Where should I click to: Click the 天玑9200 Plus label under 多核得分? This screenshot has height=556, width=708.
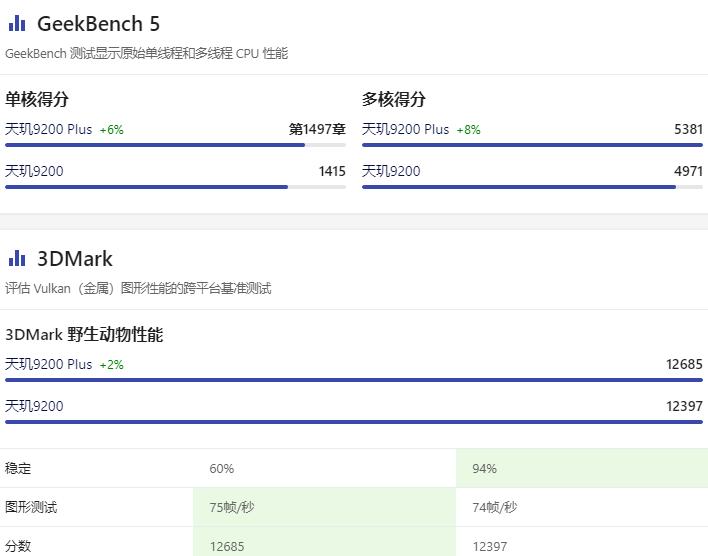tap(405, 130)
